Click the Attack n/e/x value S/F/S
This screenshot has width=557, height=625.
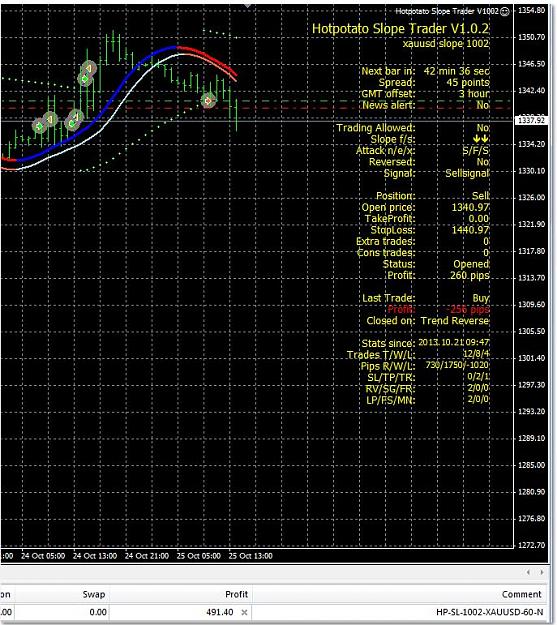(x=476, y=151)
